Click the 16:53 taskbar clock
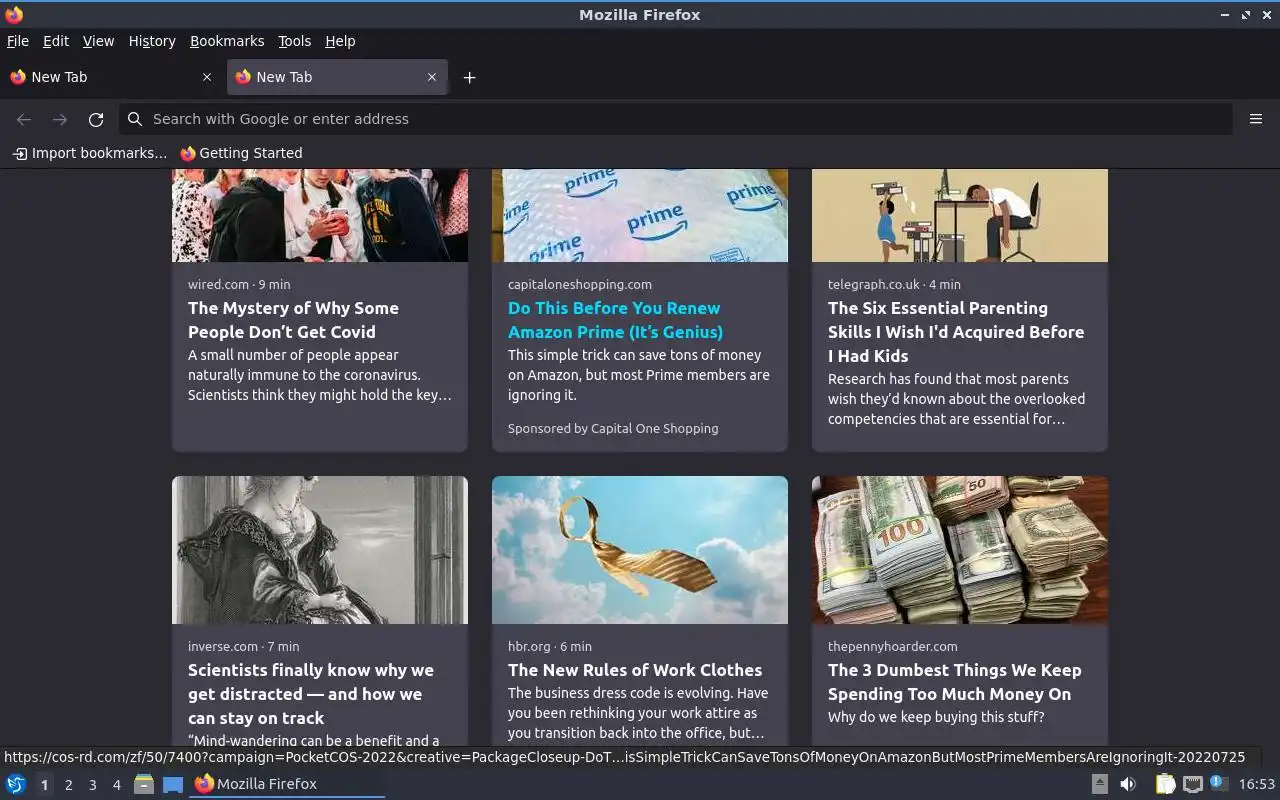The height and width of the screenshot is (800, 1280). pyautogui.click(x=1257, y=784)
